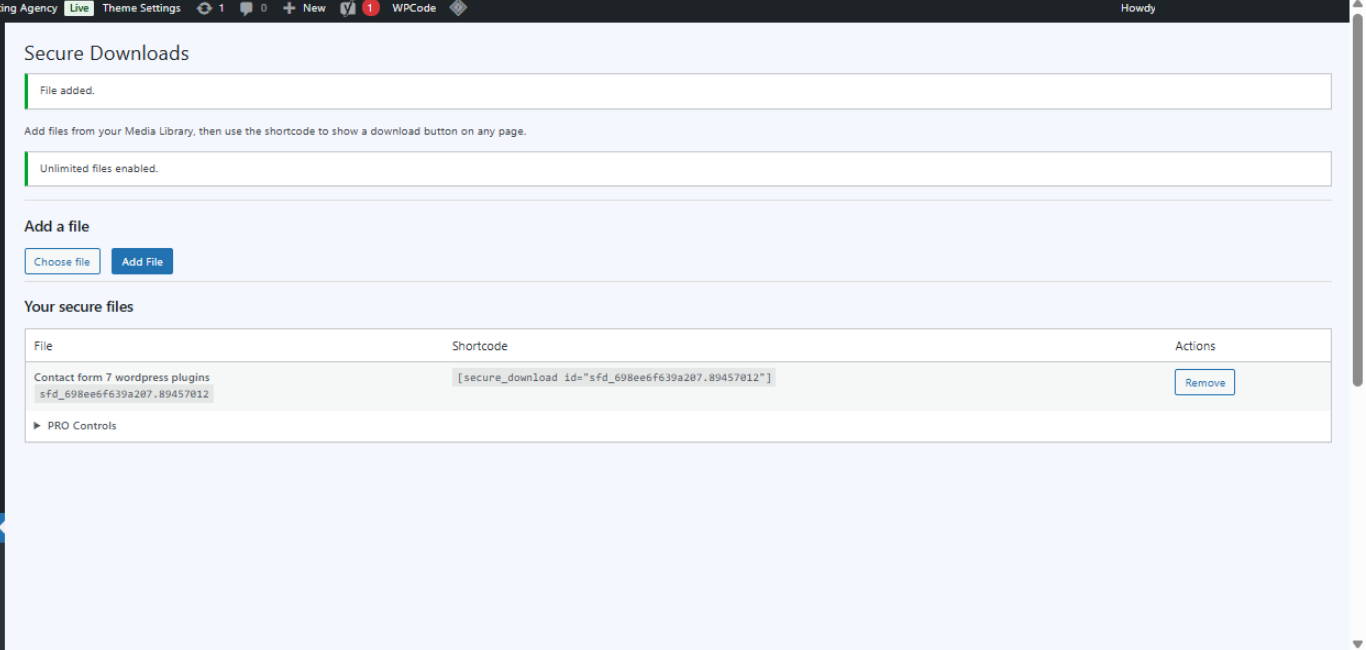The width and height of the screenshot is (1366, 650).
Task: Click the page vertical scrollbar thumb
Action: [x=1357, y=200]
